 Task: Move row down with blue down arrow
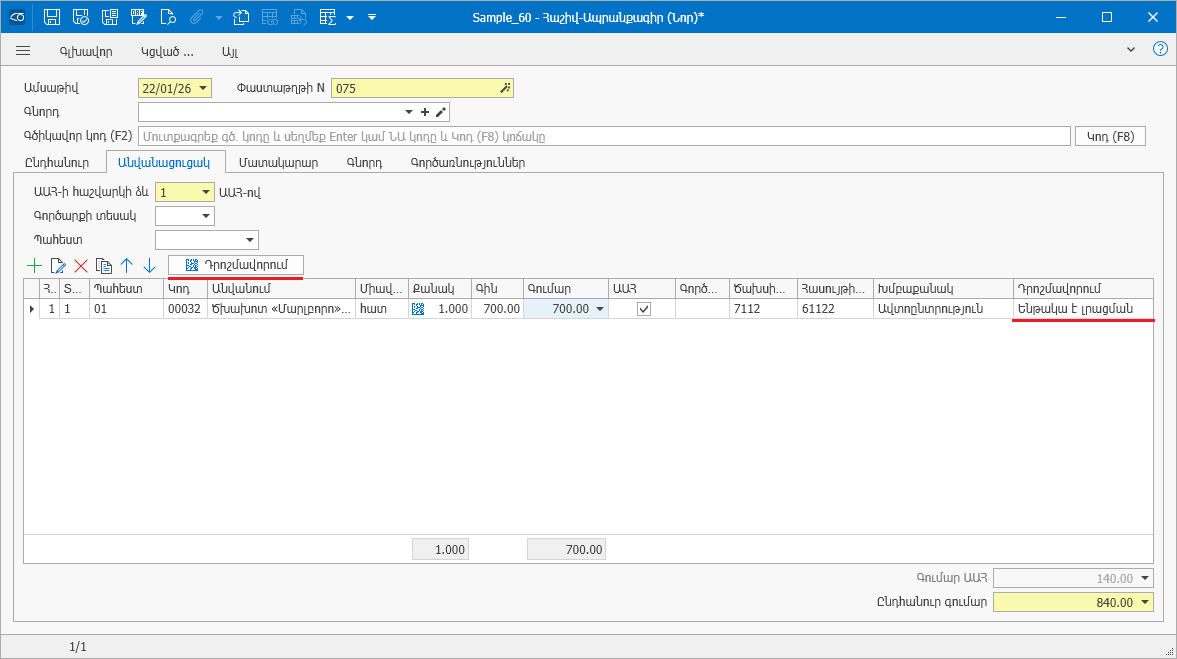(149, 266)
